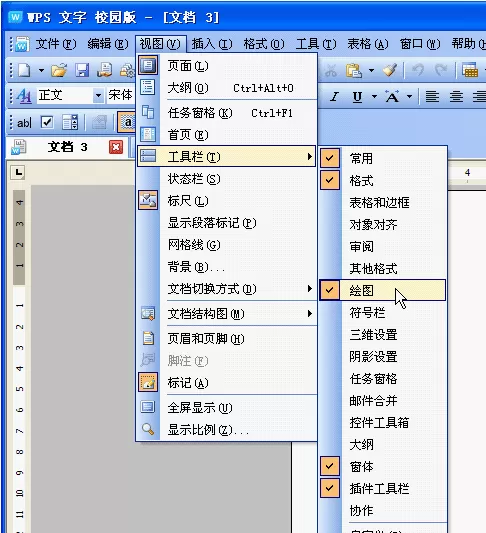Click the text field form control icon
The height and width of the screenshot is (533, 486).
[x=24, y=123]
